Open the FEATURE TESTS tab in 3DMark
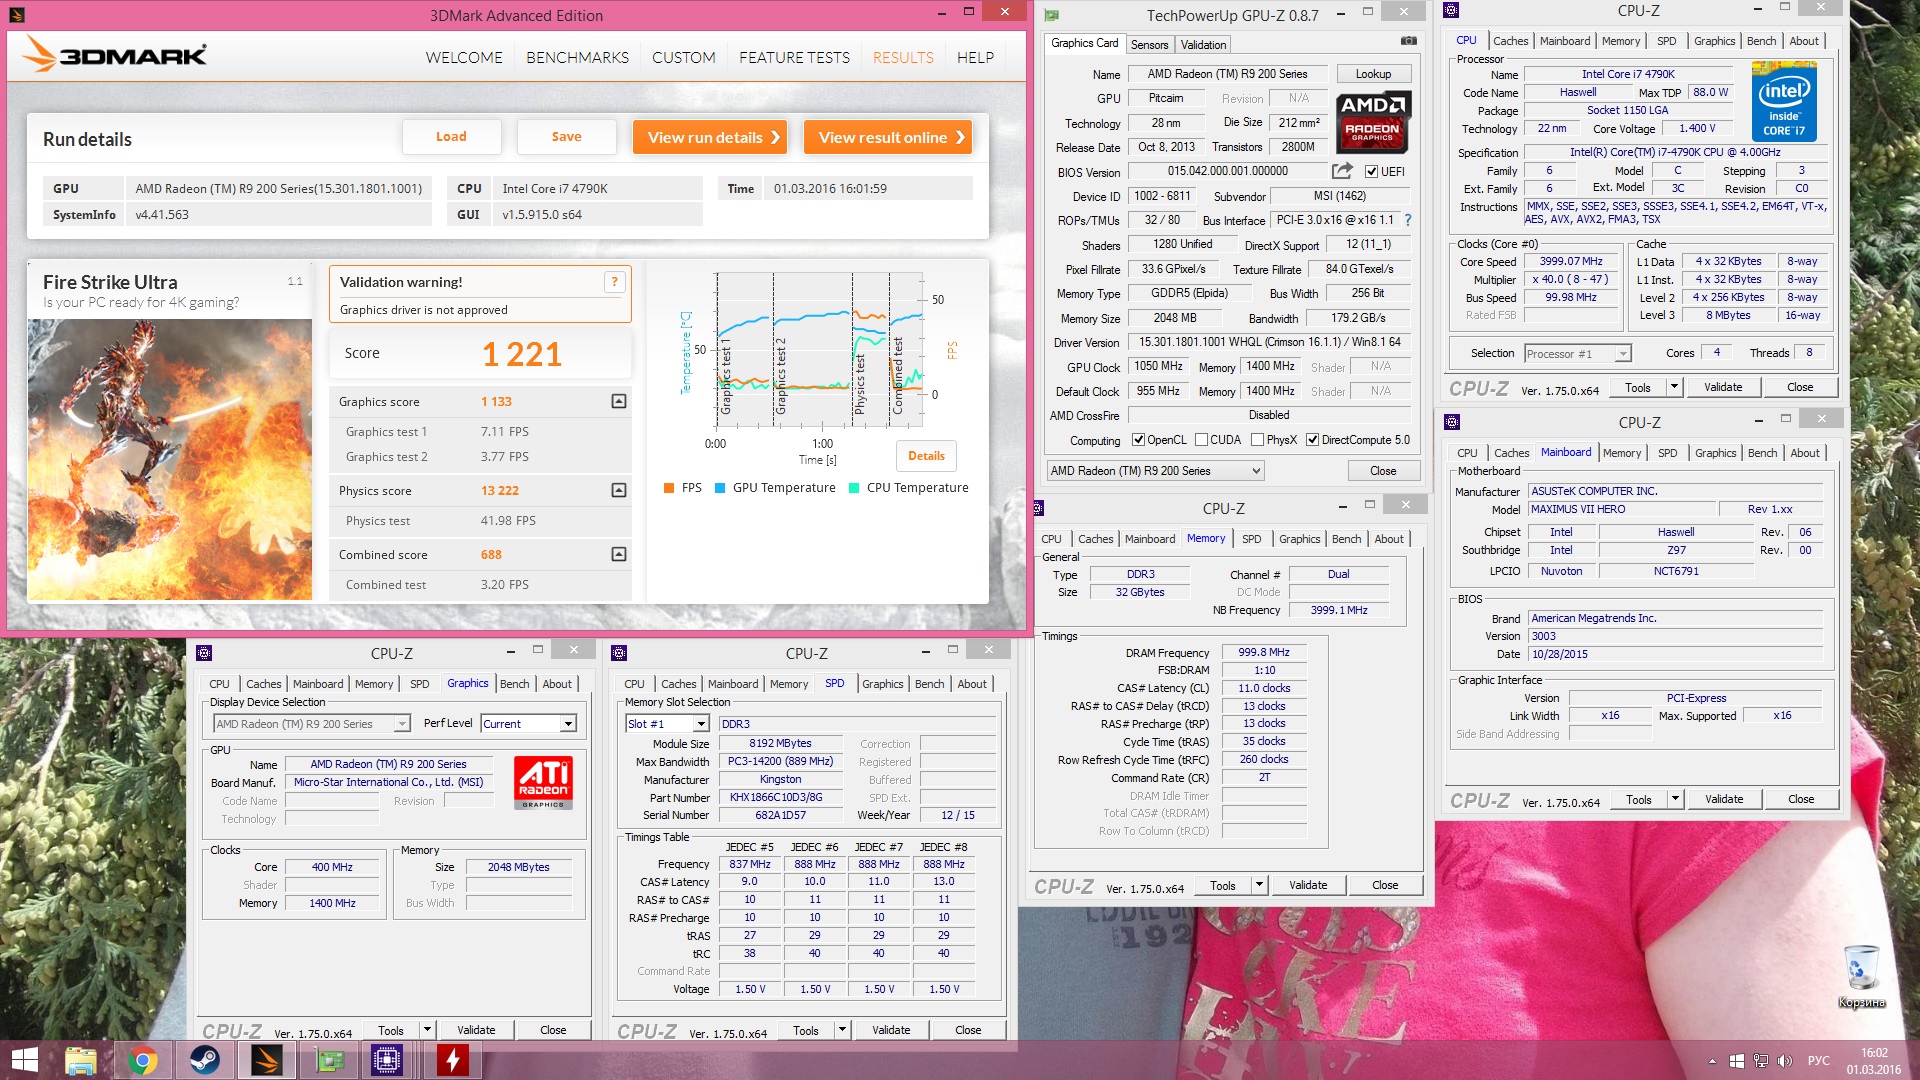1920x1080 pixels. tap(794, 58)
